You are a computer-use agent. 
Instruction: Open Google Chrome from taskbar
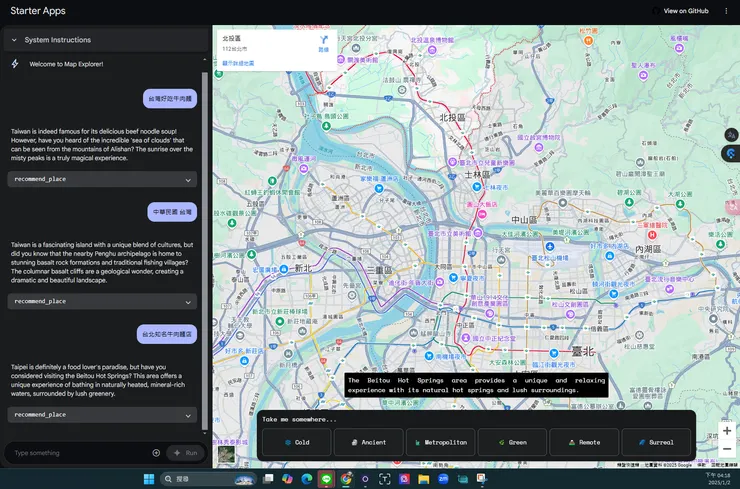pos(346,479)
